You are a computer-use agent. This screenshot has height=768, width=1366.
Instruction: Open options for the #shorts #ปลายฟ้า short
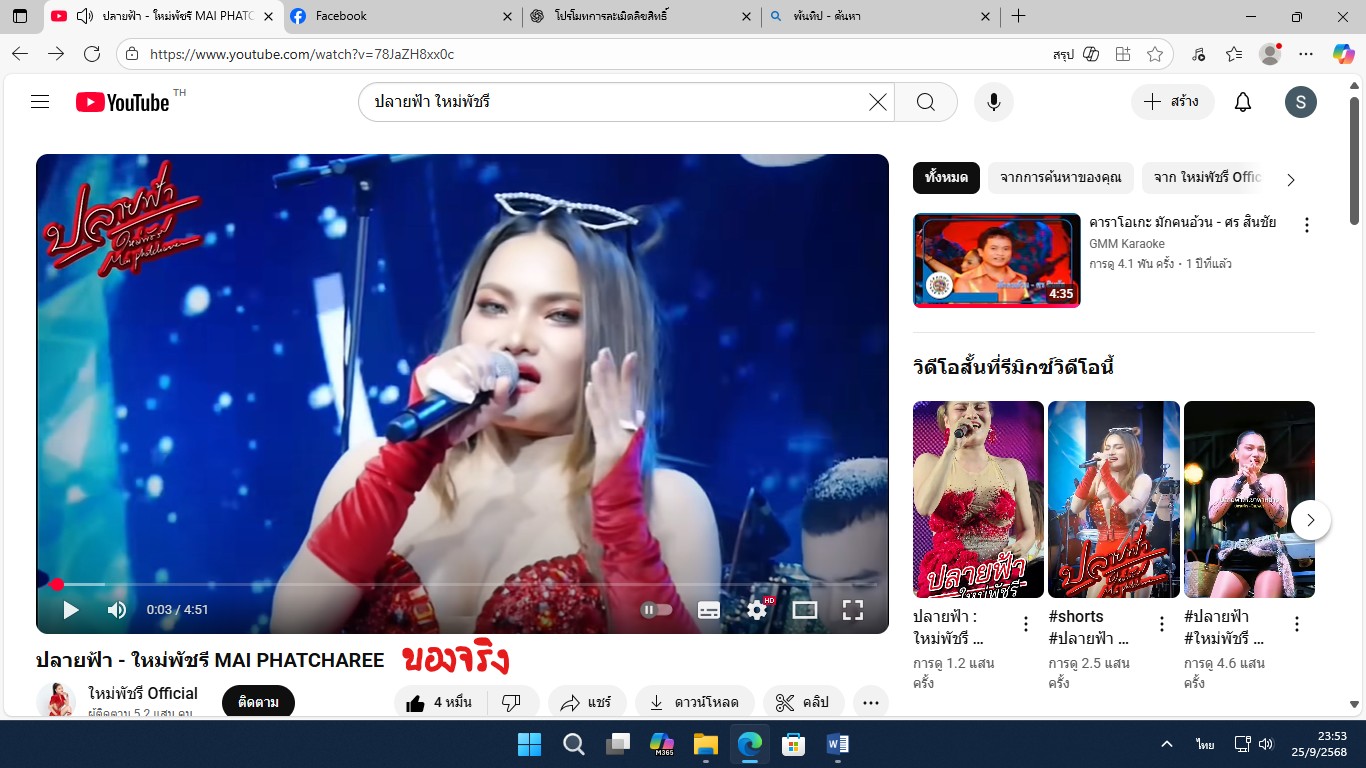click(x=1161, y=624)
